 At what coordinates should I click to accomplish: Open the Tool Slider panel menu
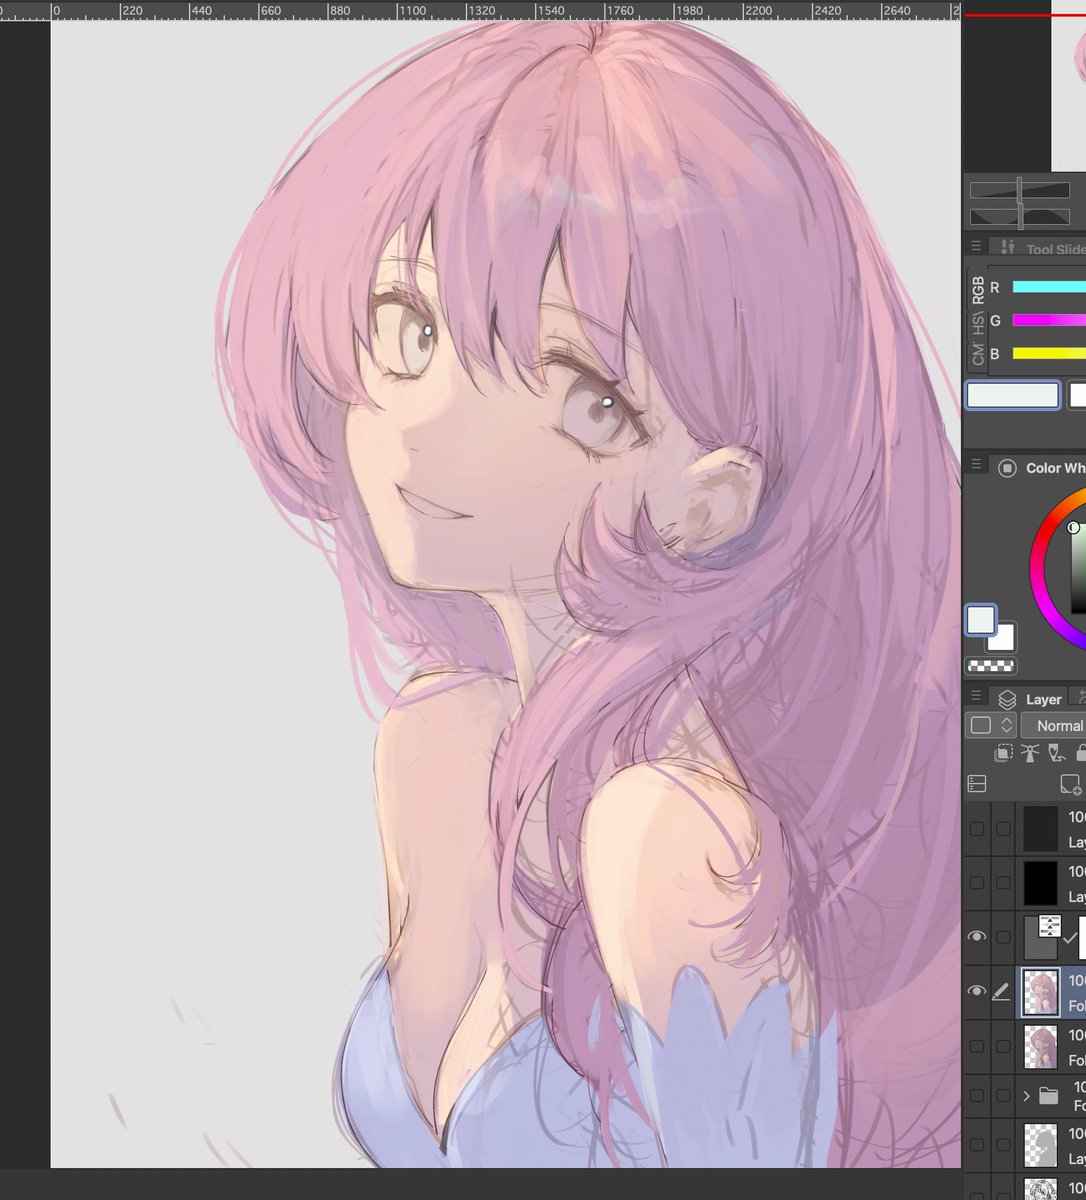(976, 246)
